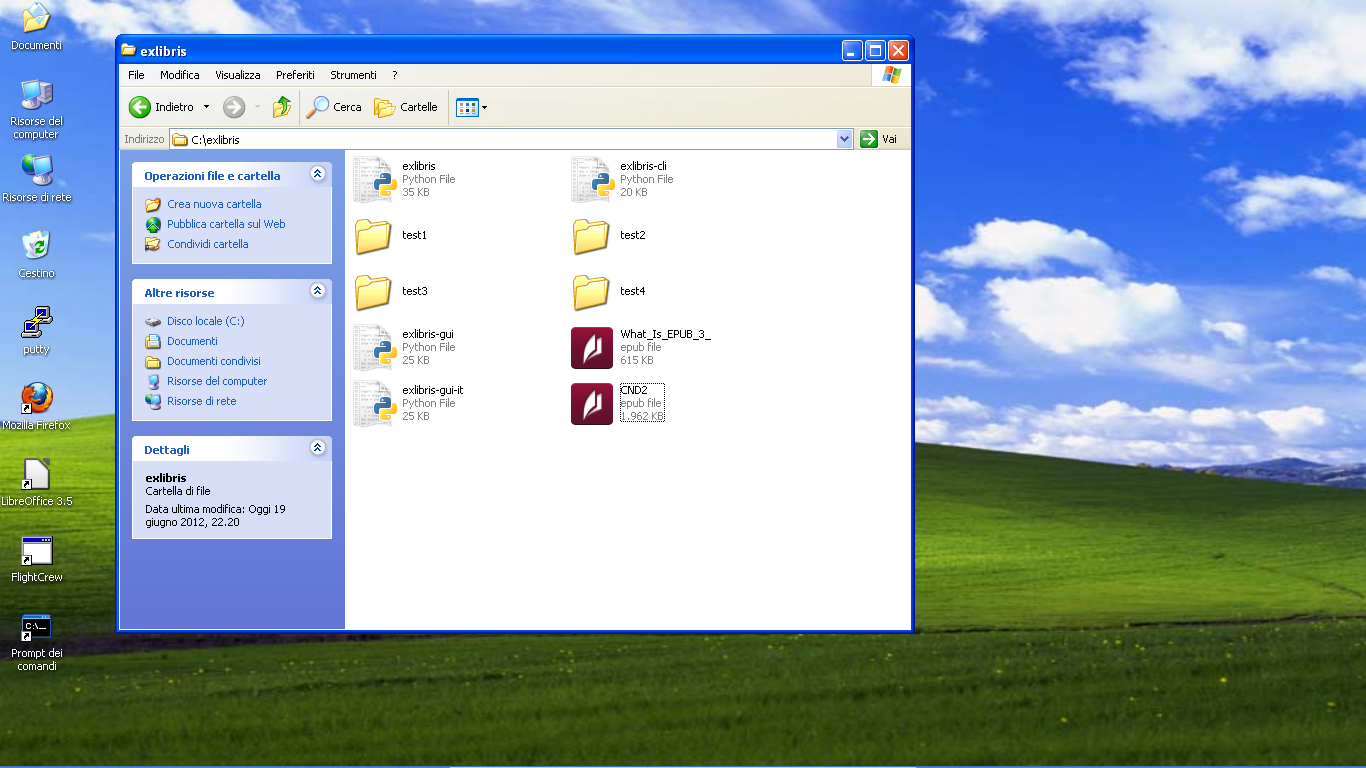Open the Modifica menu
The image size is (1366, 768).
[180, 75]
